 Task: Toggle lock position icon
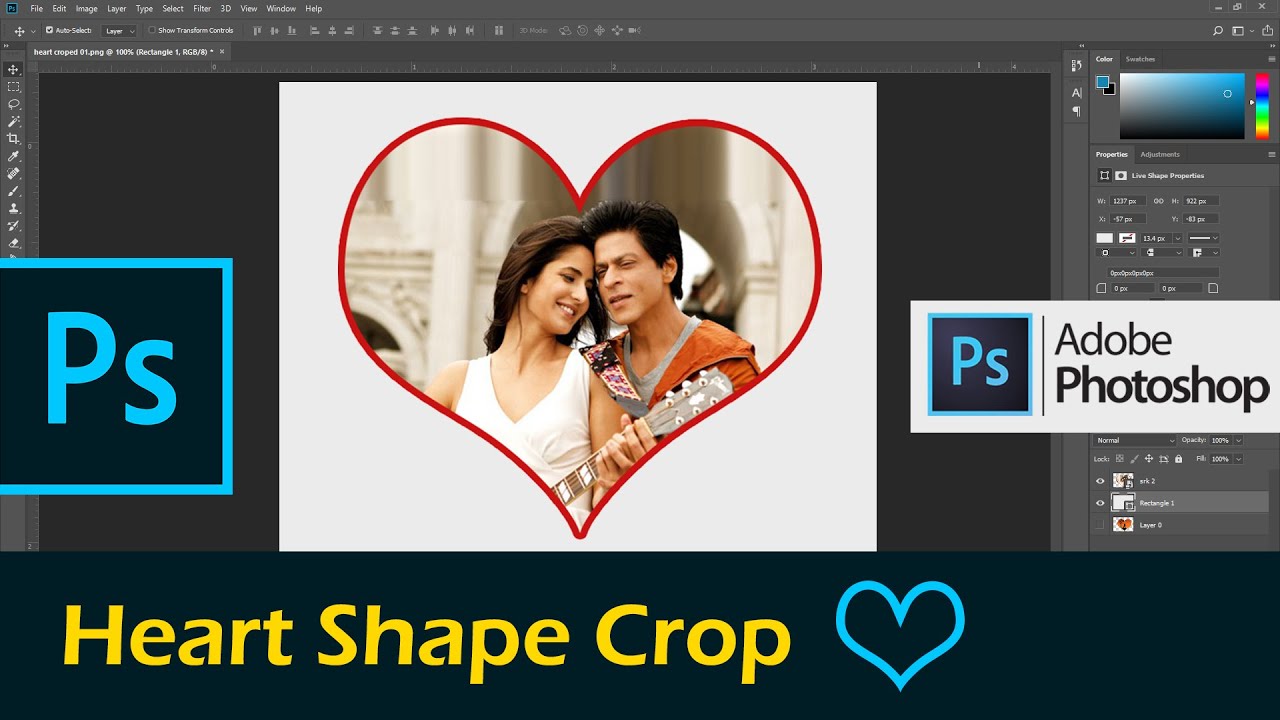coord(1148,459)
